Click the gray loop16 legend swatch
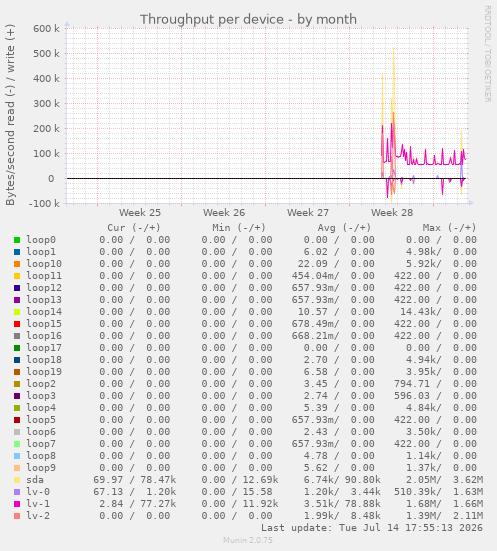This screenshot has height=551, width=497. (x=17, y=336)
